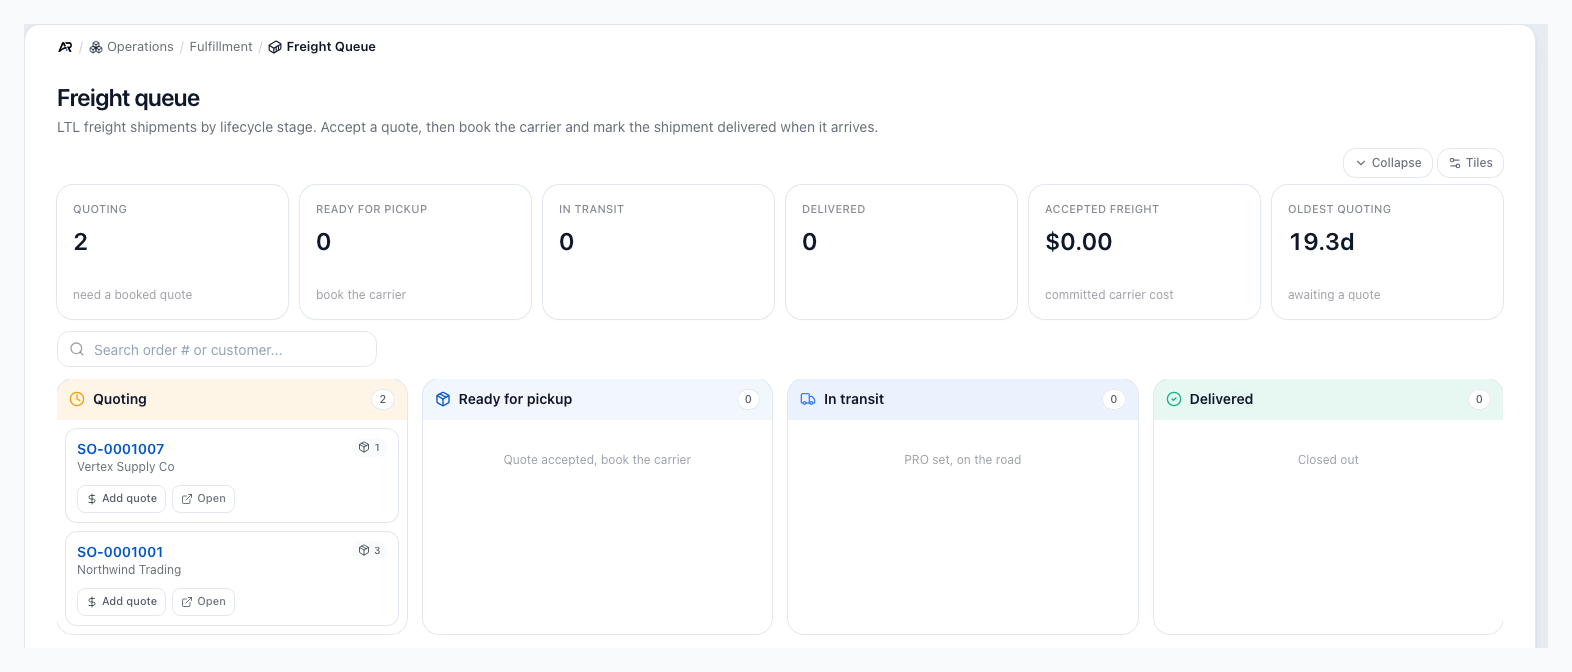The width and height of the screenshot is (1572, 672).
Task: Open the Northwind Trading order
Action: (203, 602)
